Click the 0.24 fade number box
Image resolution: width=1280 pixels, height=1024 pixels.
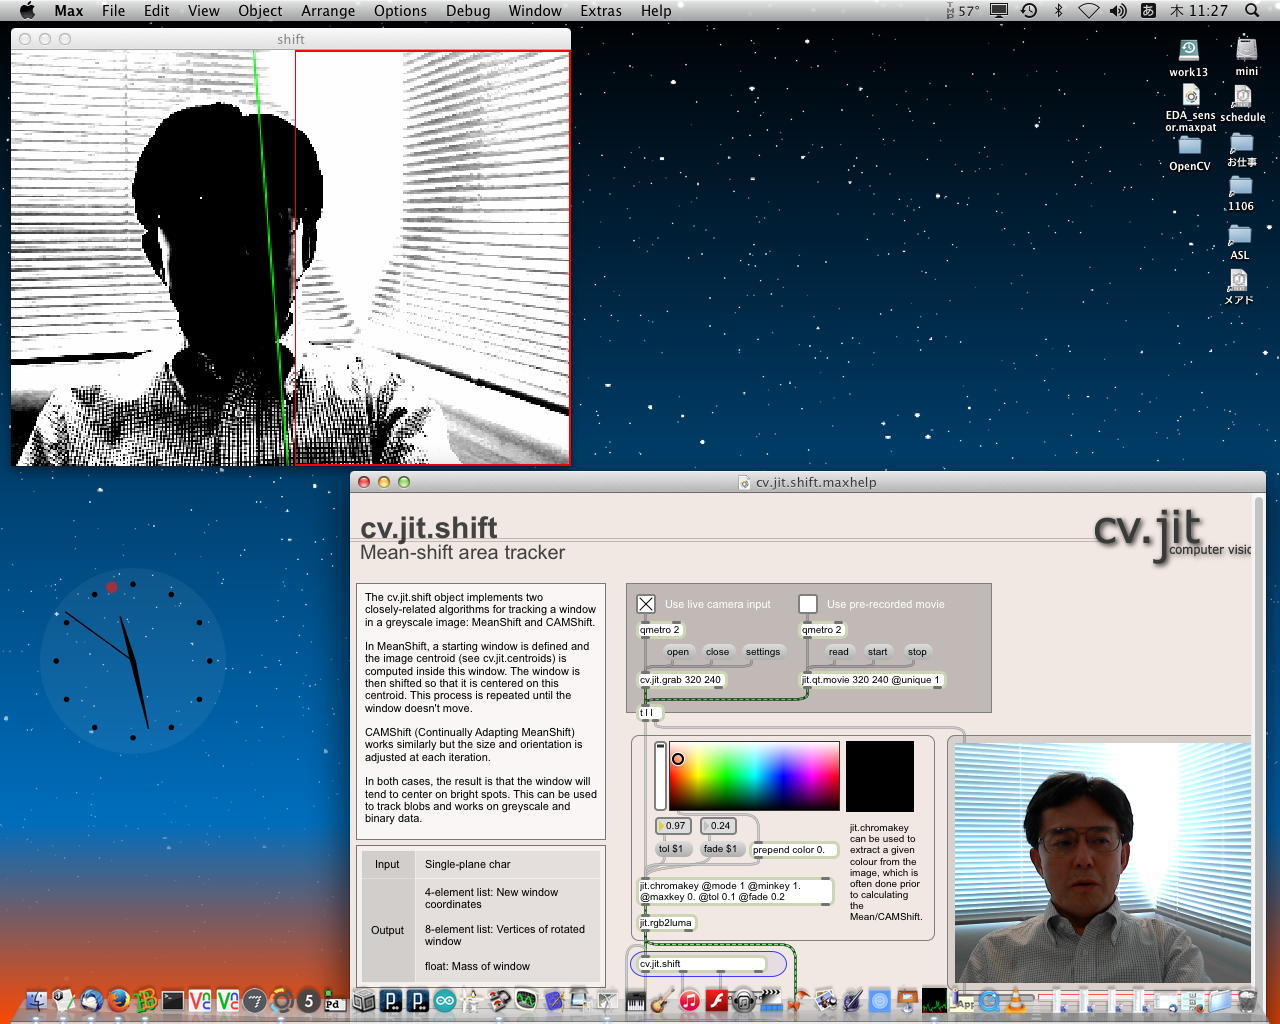pos(719,826)
